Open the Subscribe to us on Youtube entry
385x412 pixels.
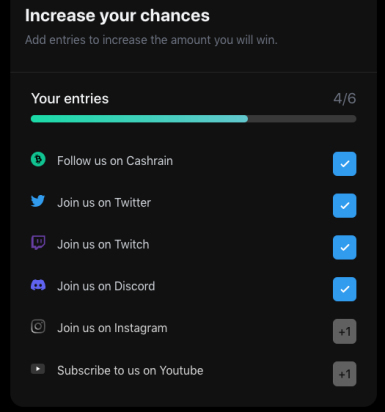pos(130,370)
